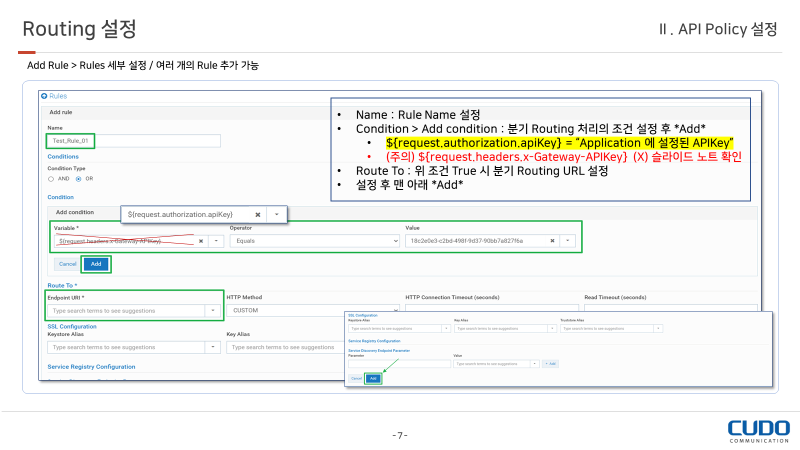Image resolution: width=800 pixels, height=450 pixels.
Task: Collapse the Rules section arrow icon
Action: 44,96
